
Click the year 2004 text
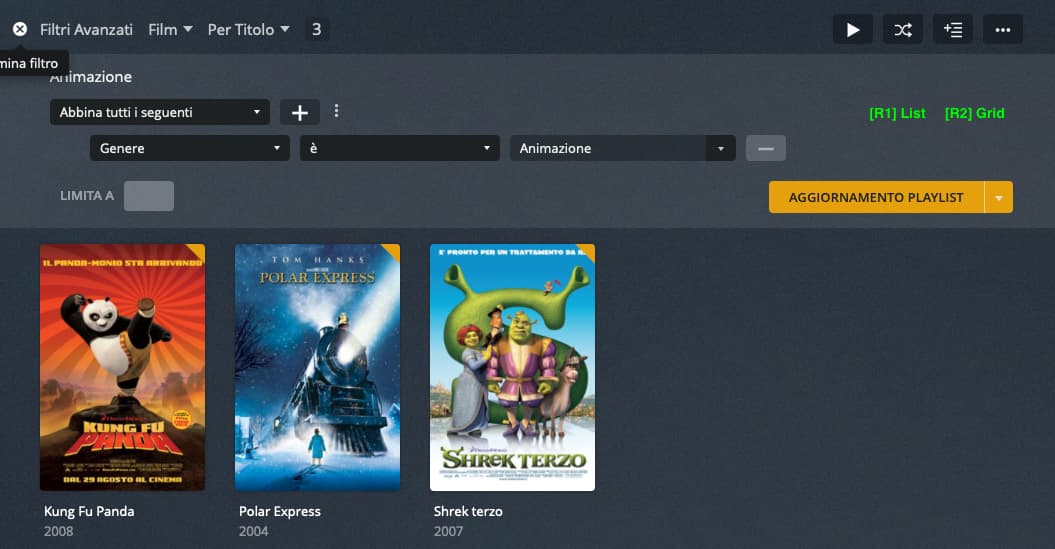(254, 532)
